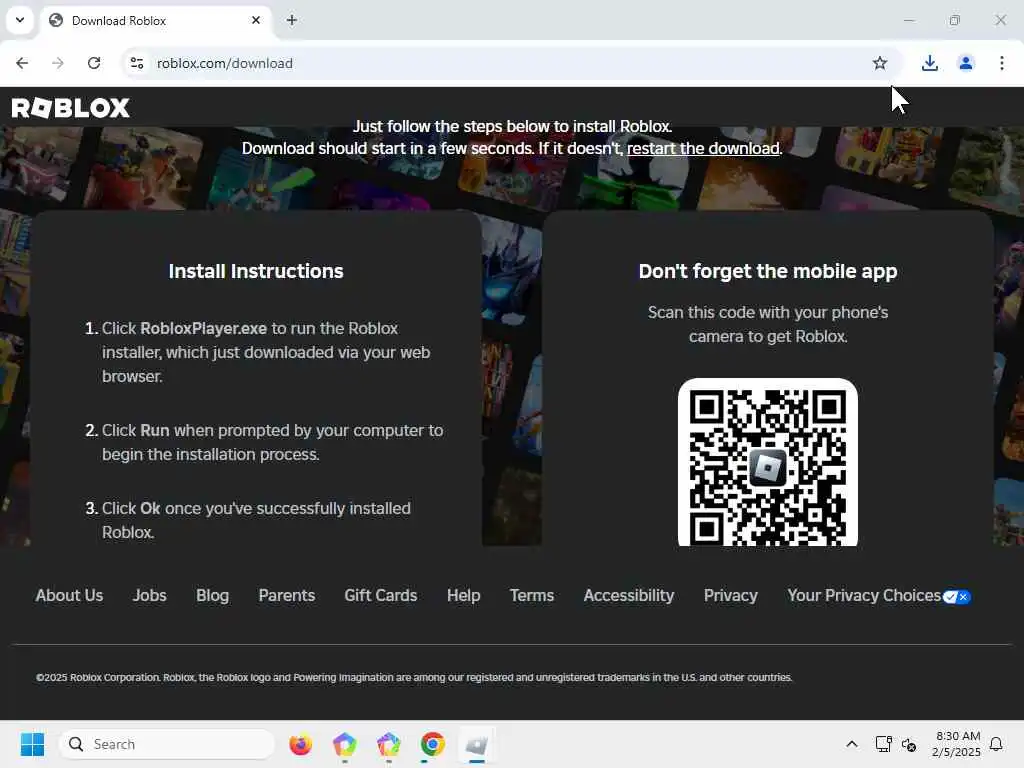Open the Chrome profile icon
The height and width of the screenshot is (768, 1024).
pyautogui.click(x=965, y=63)
